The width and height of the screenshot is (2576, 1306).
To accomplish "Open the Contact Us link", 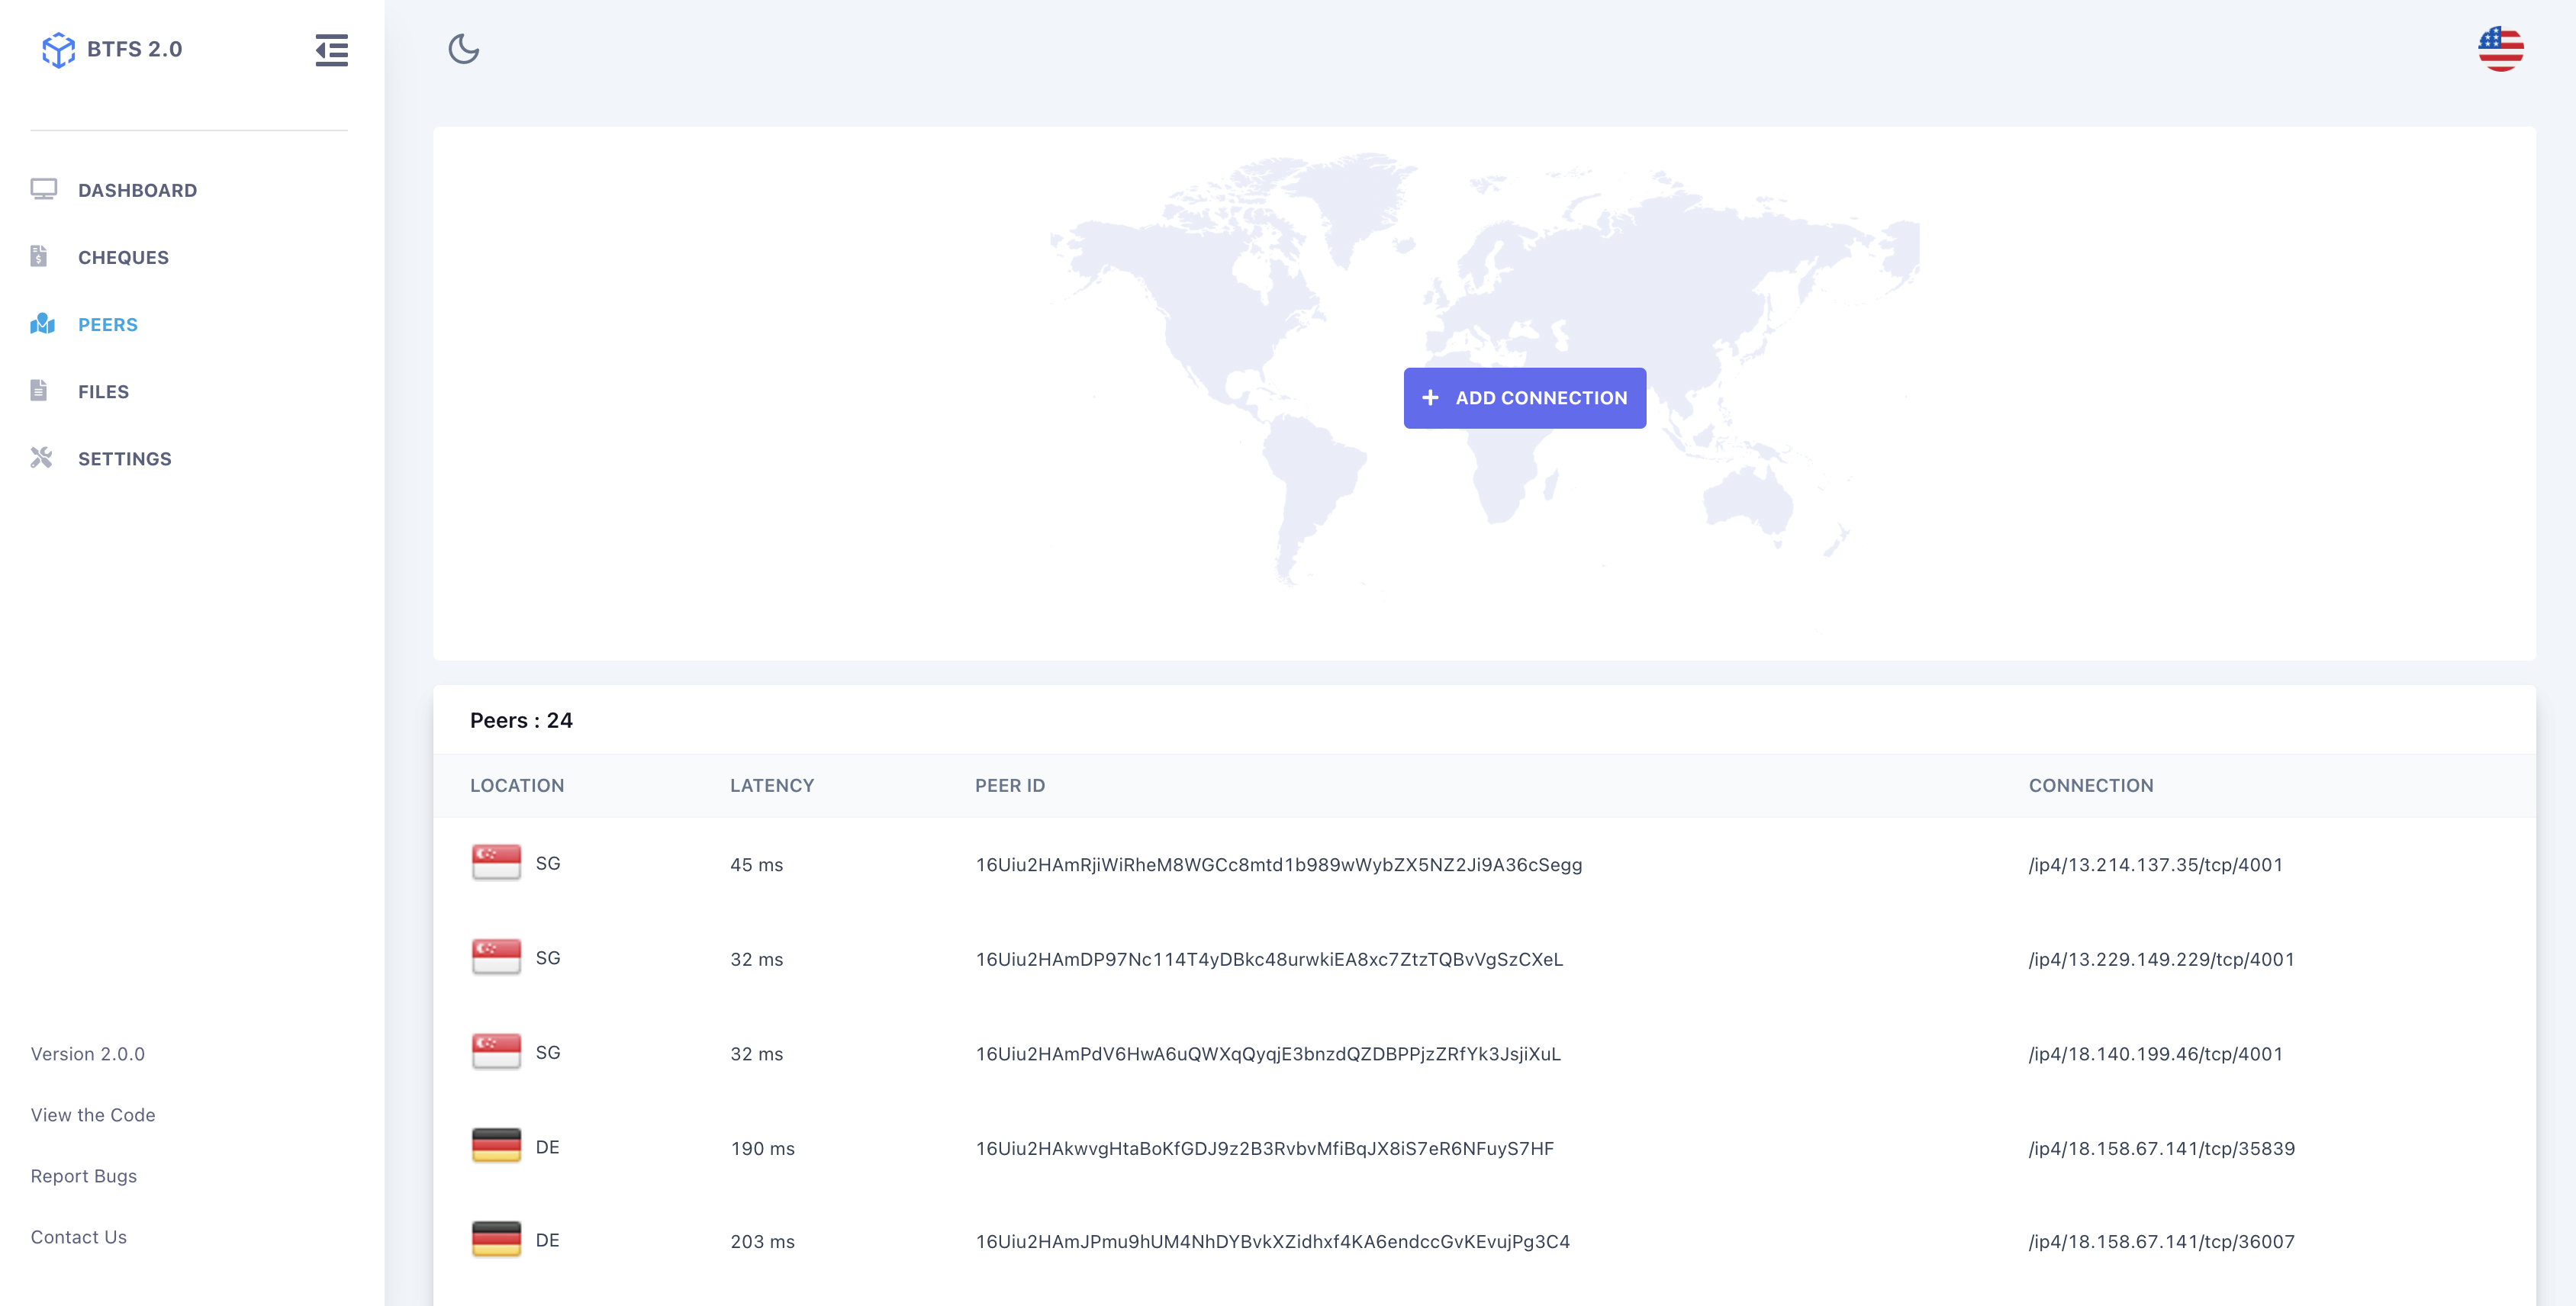I will (78, 1236).
